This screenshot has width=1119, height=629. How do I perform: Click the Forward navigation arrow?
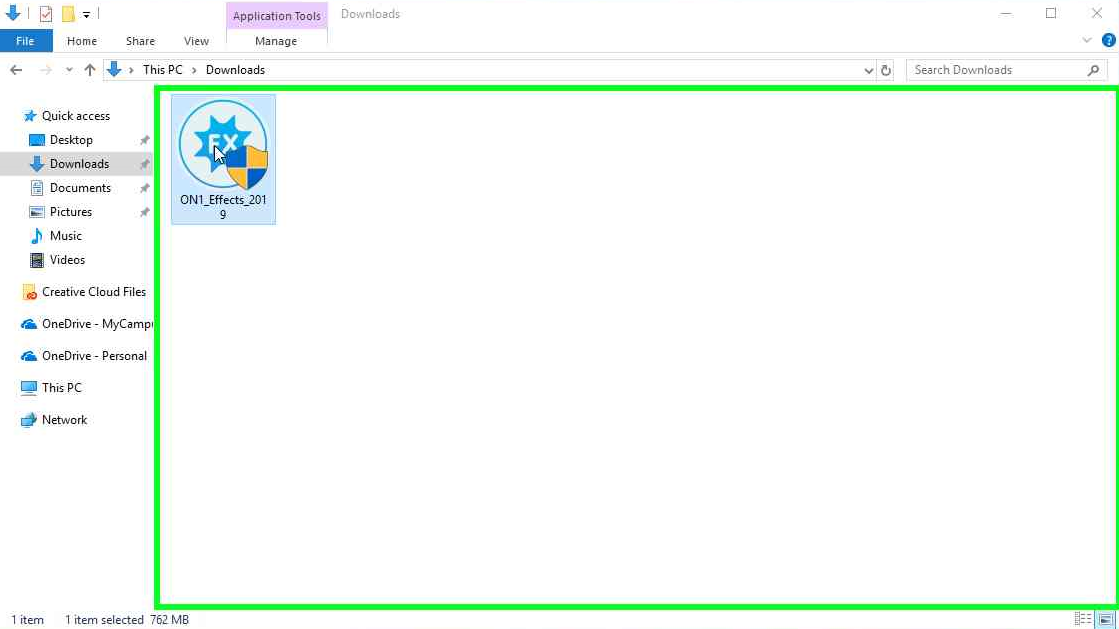(45, 70)
